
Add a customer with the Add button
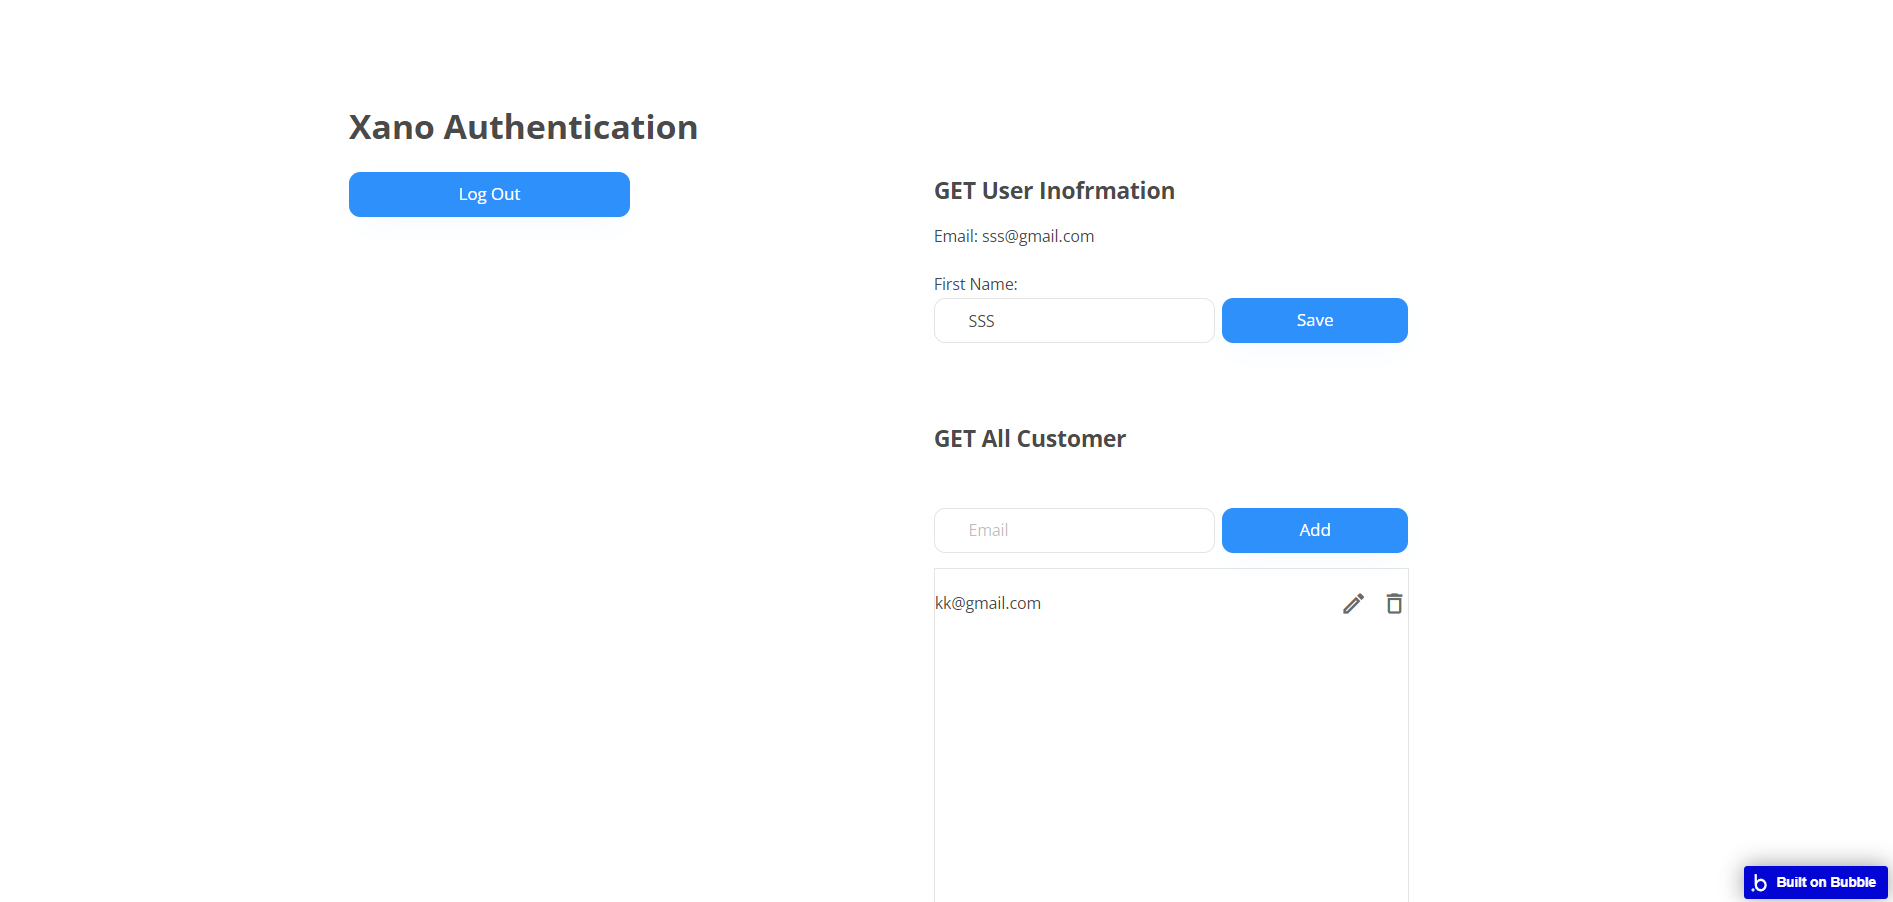[x=1314, y=530]
